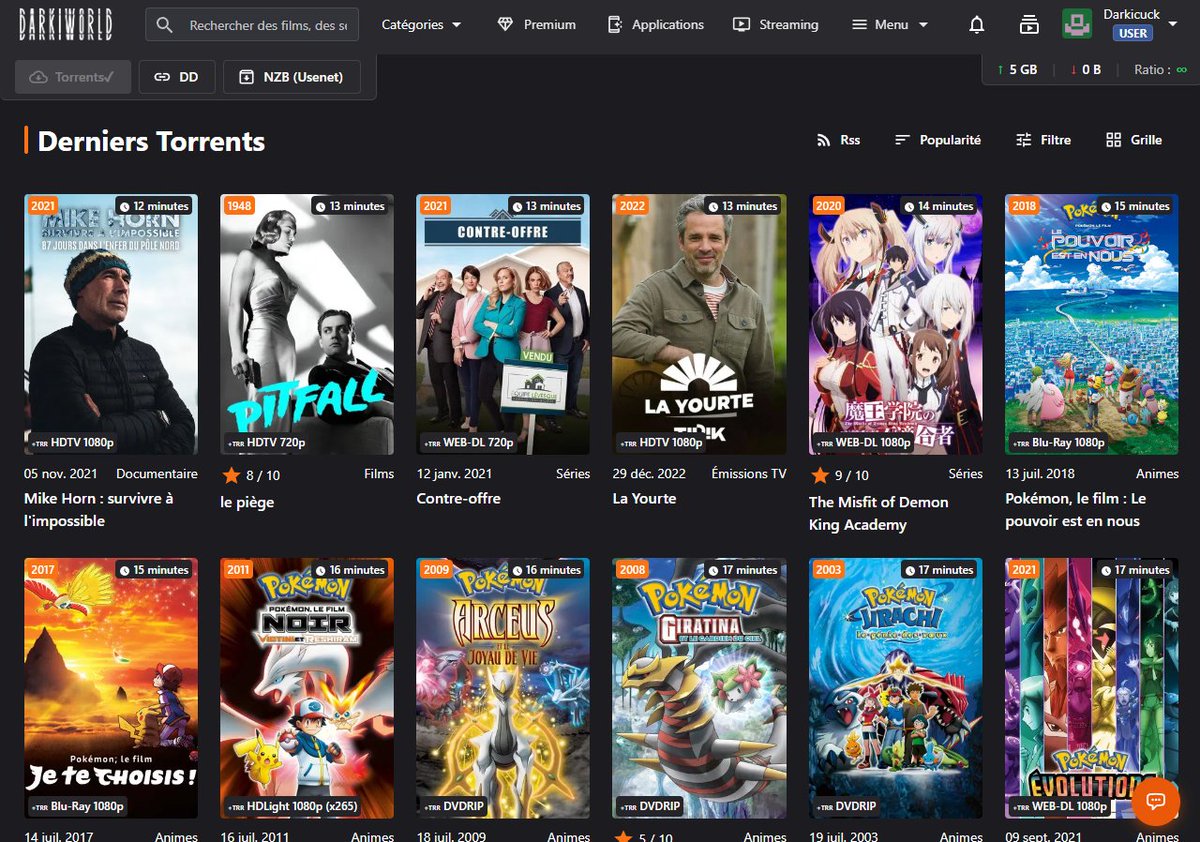1200x842 pixels.
Task: Open the Pokémon Jirachi poster
Action: click(x=895, y=689)
